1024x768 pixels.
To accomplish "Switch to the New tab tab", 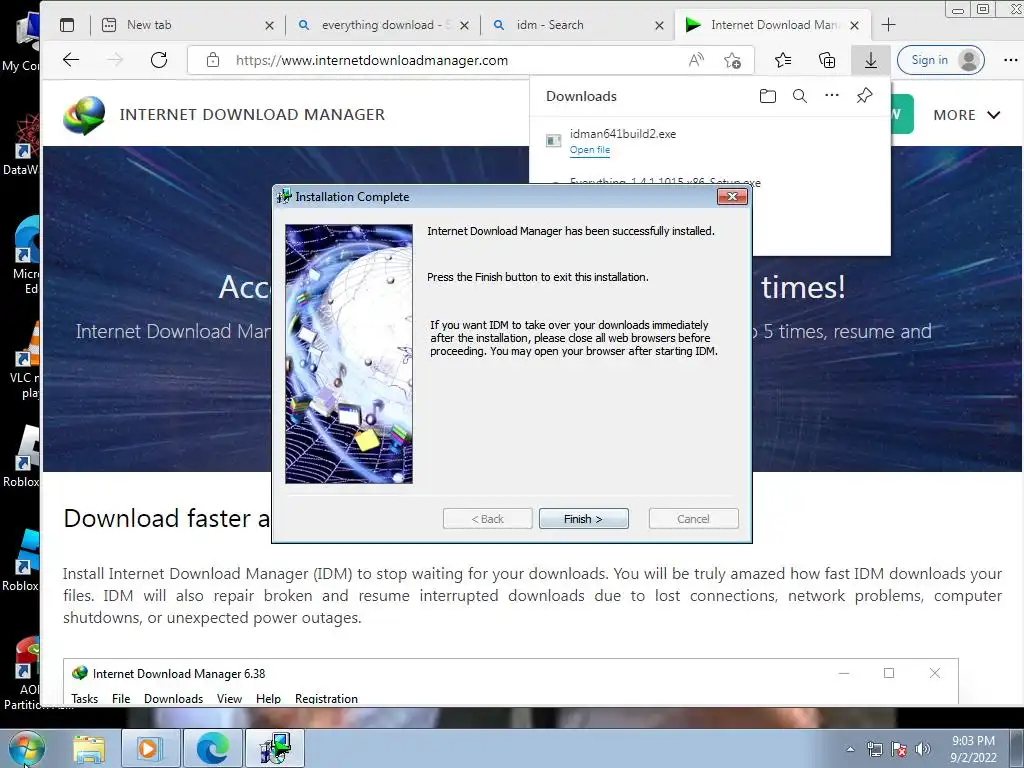I will click(181, 25).
